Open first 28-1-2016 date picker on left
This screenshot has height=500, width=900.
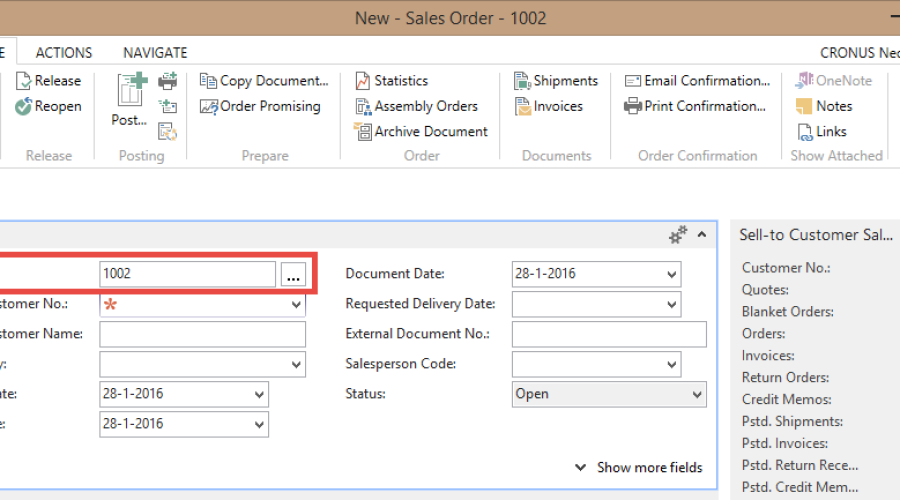(259, 394)
